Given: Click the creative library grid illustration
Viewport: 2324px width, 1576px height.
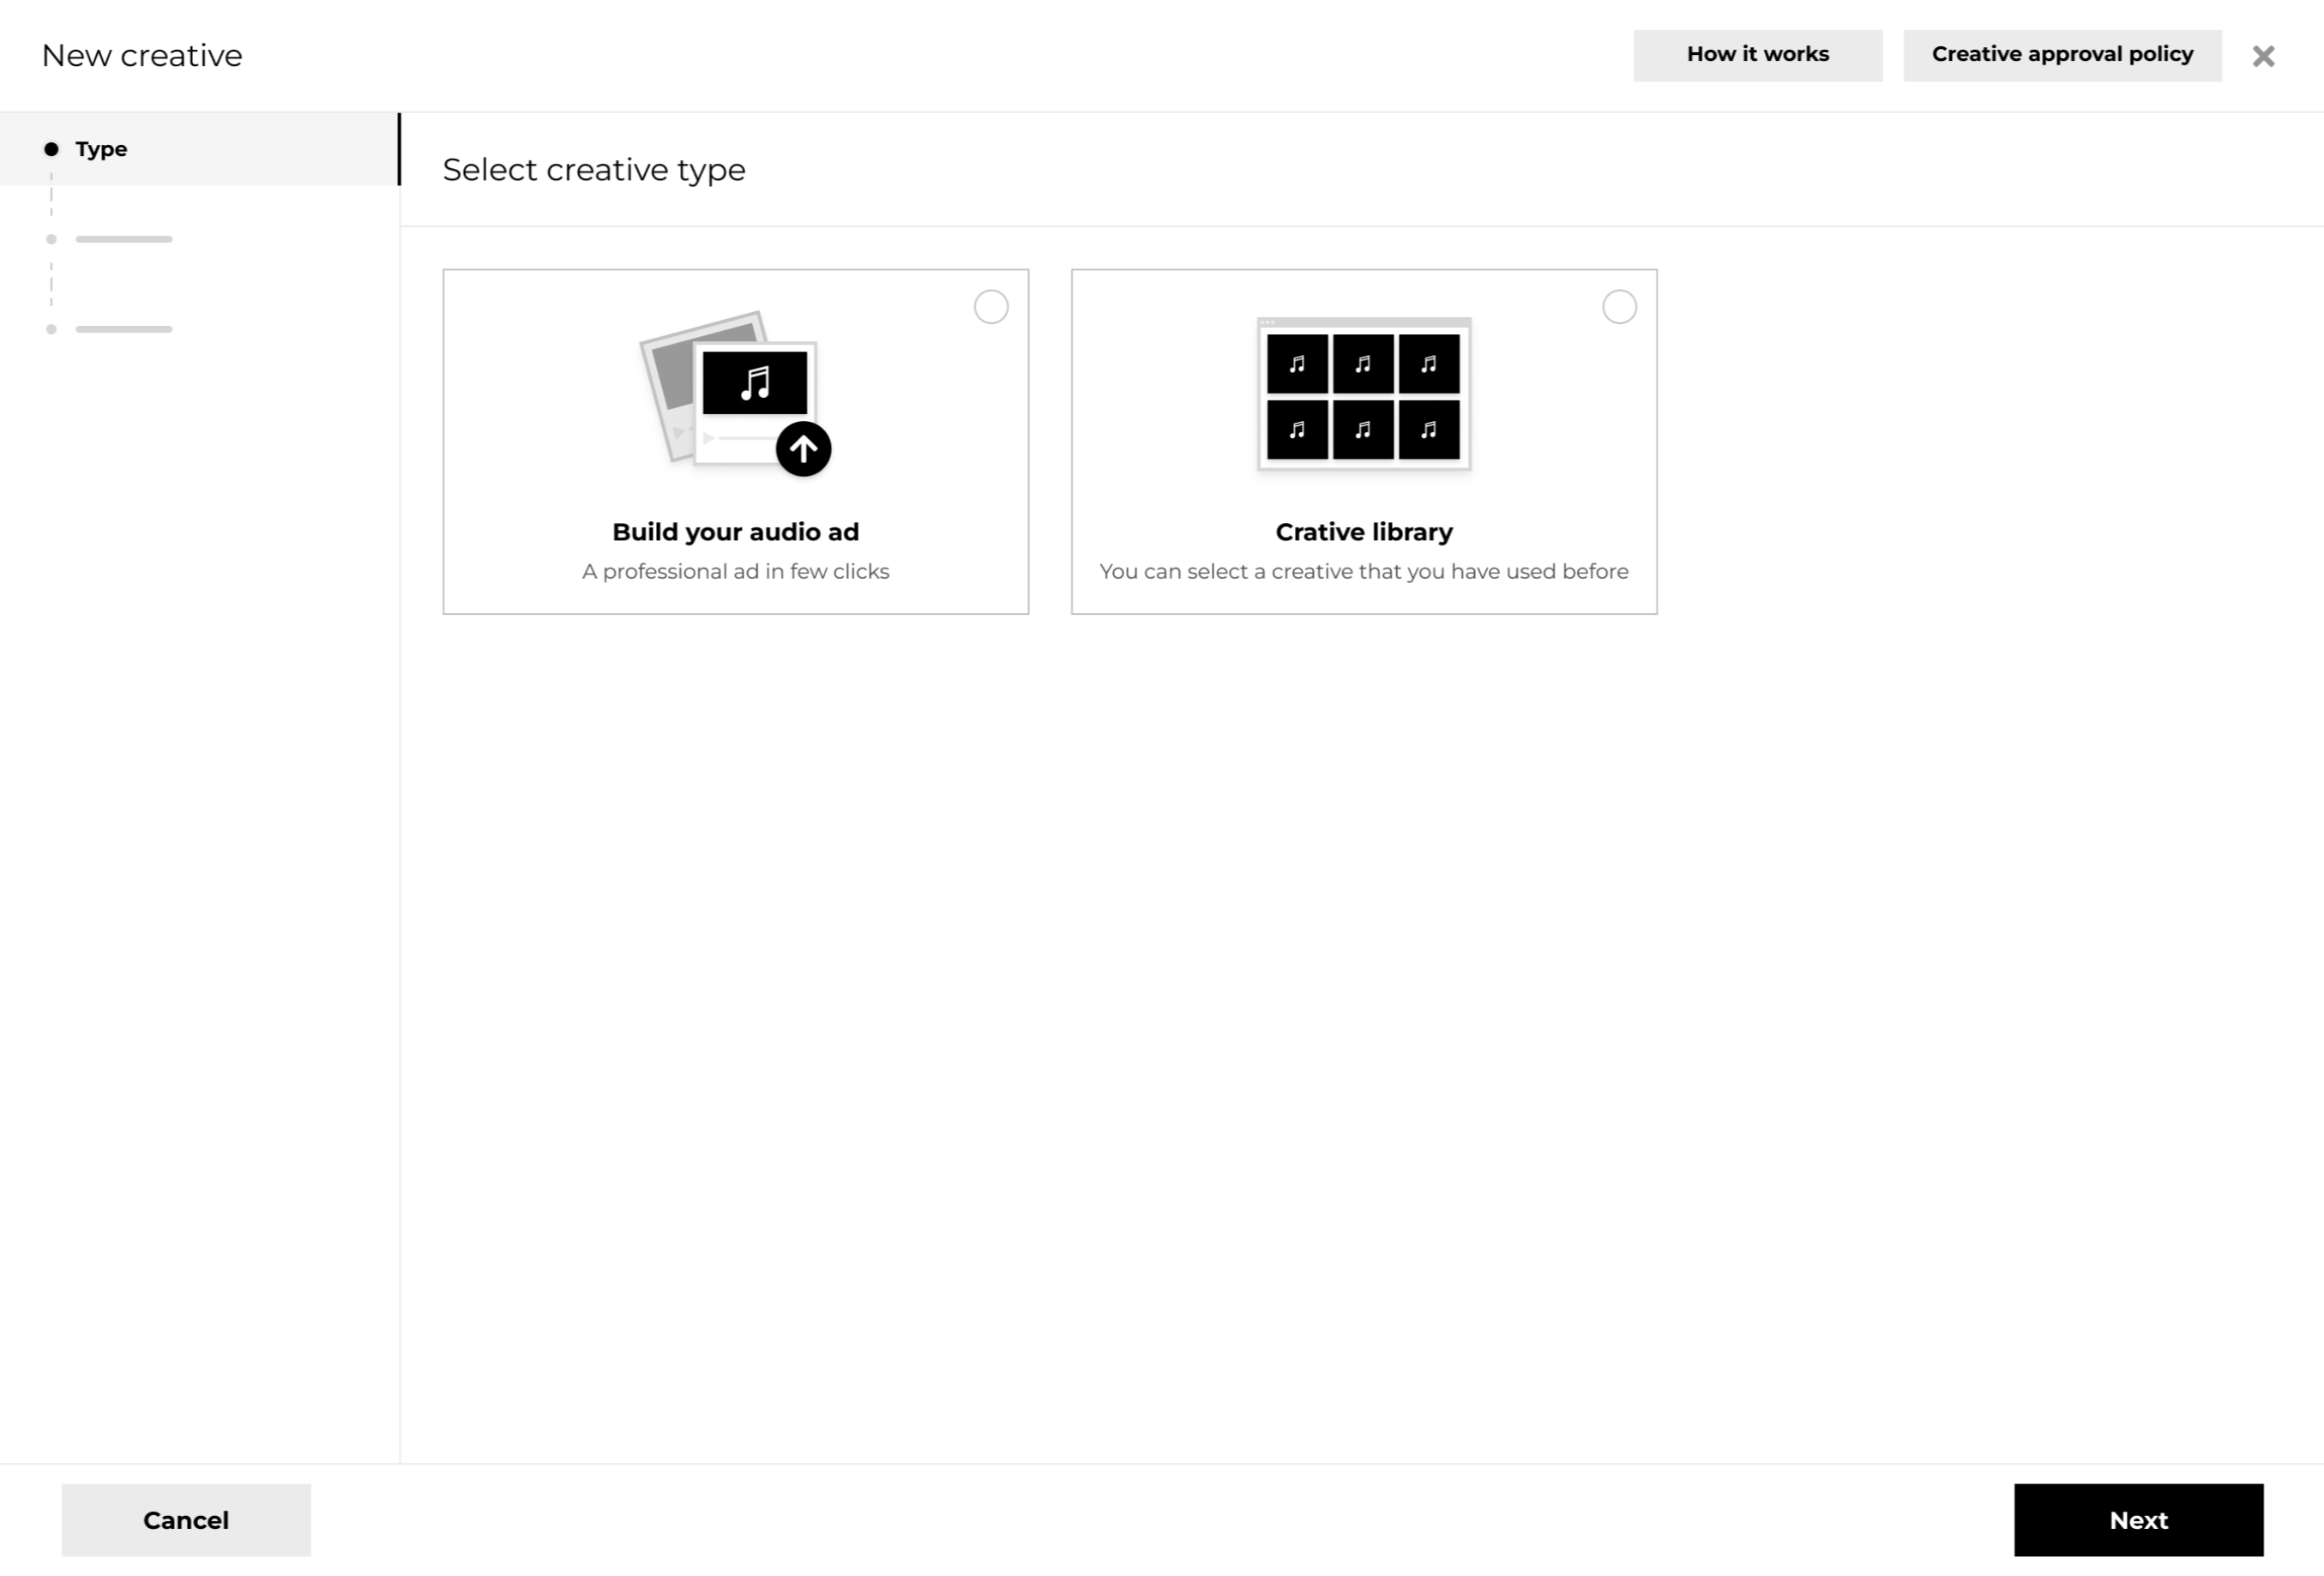Looking at the screenshot, I should click(1364, 394).
